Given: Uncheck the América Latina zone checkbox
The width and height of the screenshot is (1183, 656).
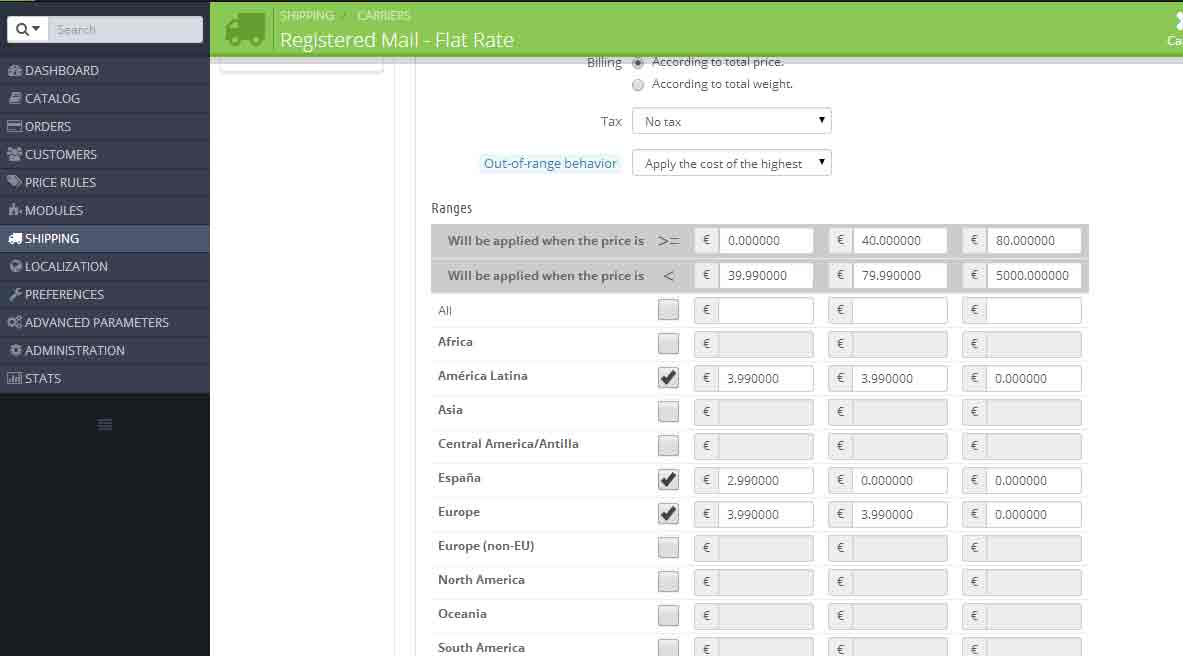Looking at the screenshot, I should point(668,377).
